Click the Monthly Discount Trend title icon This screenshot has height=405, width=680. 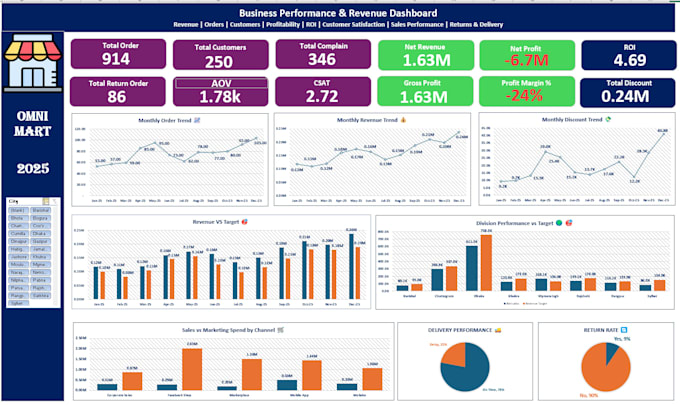coord(608,119)
